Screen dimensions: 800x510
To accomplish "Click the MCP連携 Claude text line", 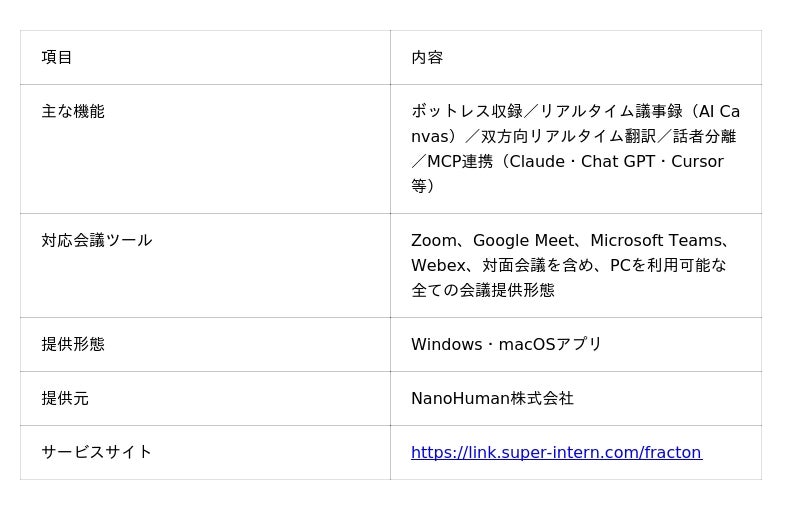I will click(x=567, y=162).
